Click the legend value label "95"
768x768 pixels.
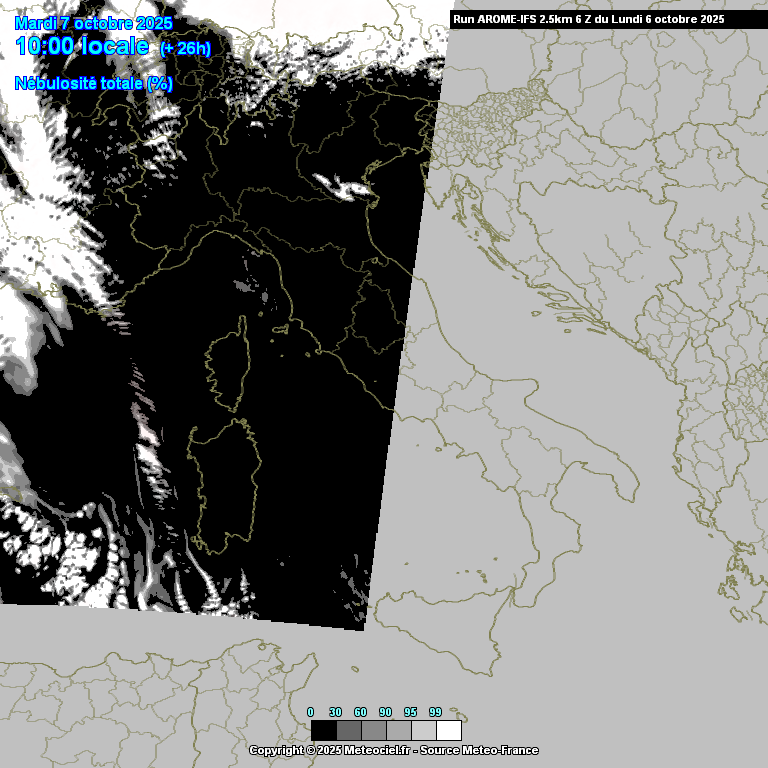point(410,712)
